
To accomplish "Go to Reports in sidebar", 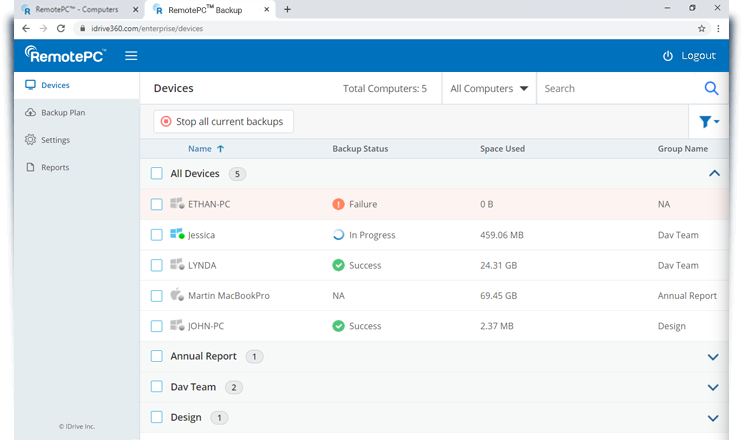I will [x=55, y=167].
